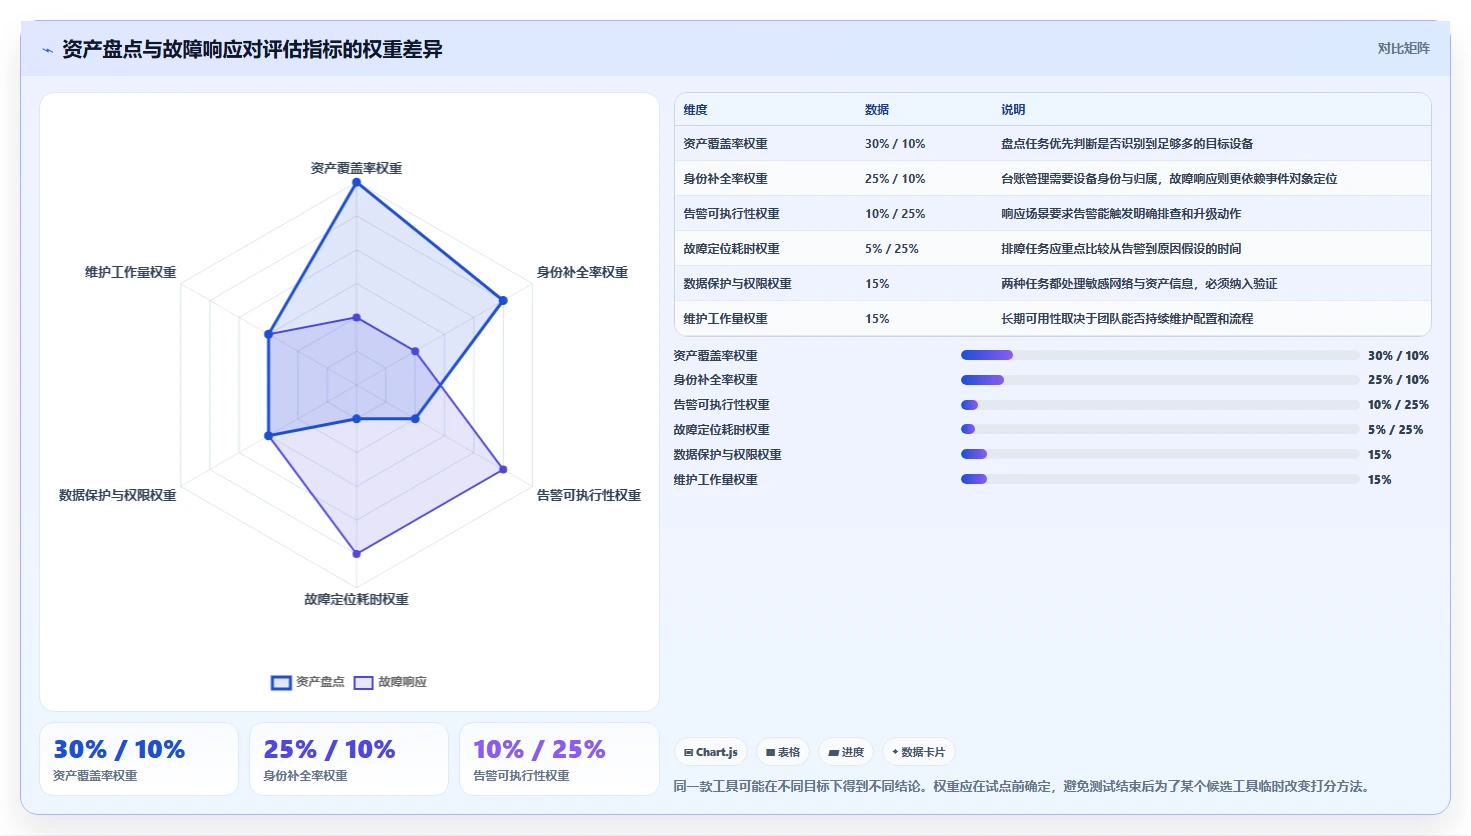Click the 告警可执行性权重 progress bar
This screenshot has height=836, width=1471.
pyautogui.click(x=1160, y=405)
